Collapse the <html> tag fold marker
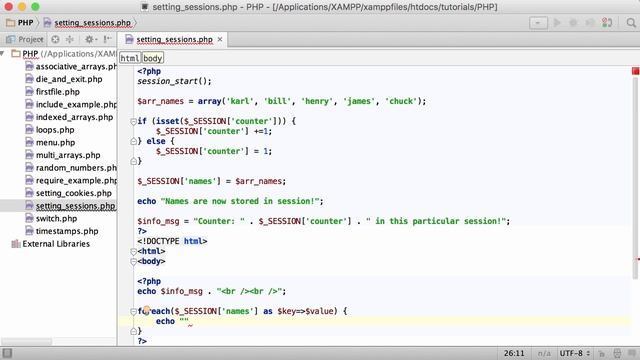The height and width of the screenshot is (360, 640). click(x=133, y=251)
